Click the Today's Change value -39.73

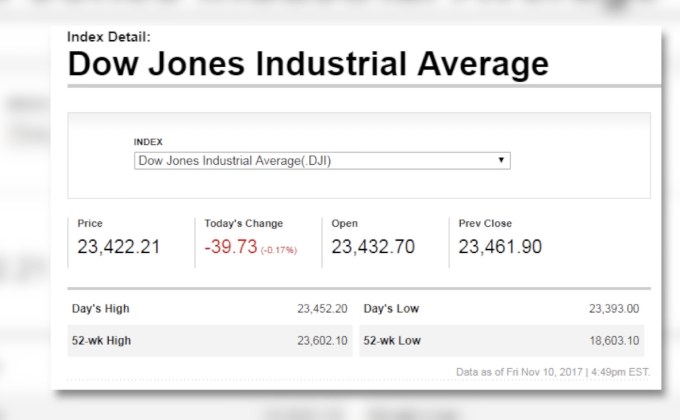click(x=231, y=247)
